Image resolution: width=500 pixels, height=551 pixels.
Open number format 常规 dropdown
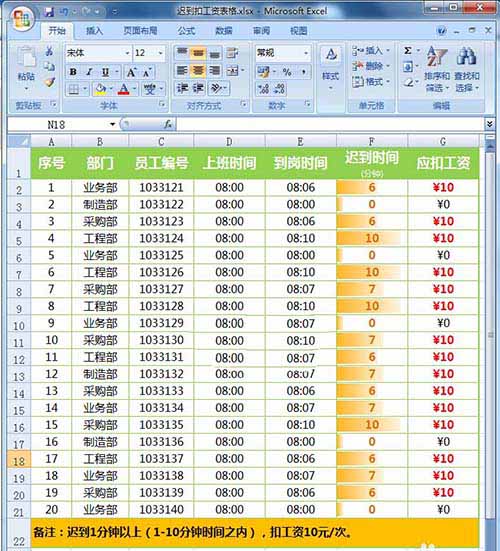306,53
